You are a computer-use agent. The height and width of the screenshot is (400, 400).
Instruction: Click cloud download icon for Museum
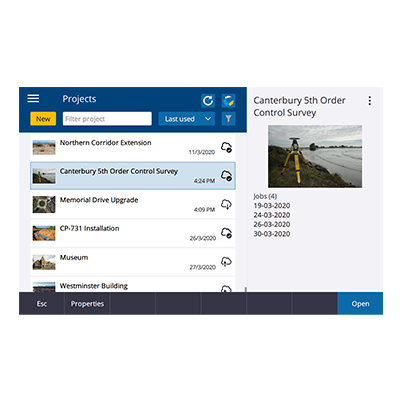click(226, 262)
